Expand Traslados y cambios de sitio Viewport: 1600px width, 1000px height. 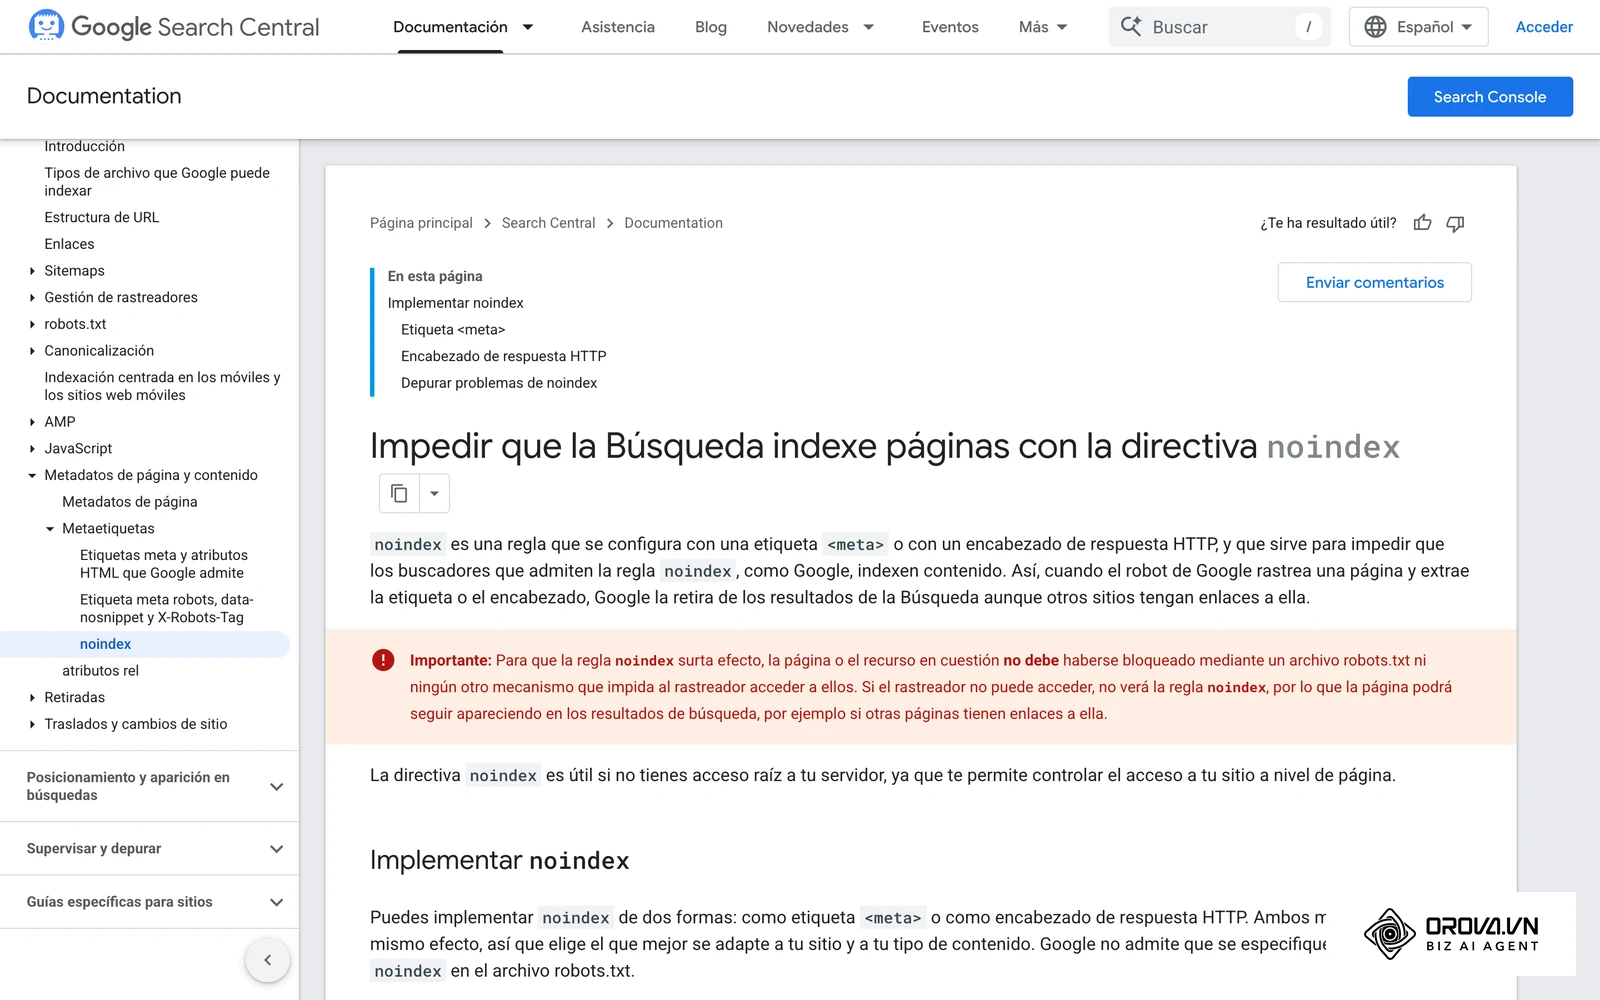click(x=32, y=724)
